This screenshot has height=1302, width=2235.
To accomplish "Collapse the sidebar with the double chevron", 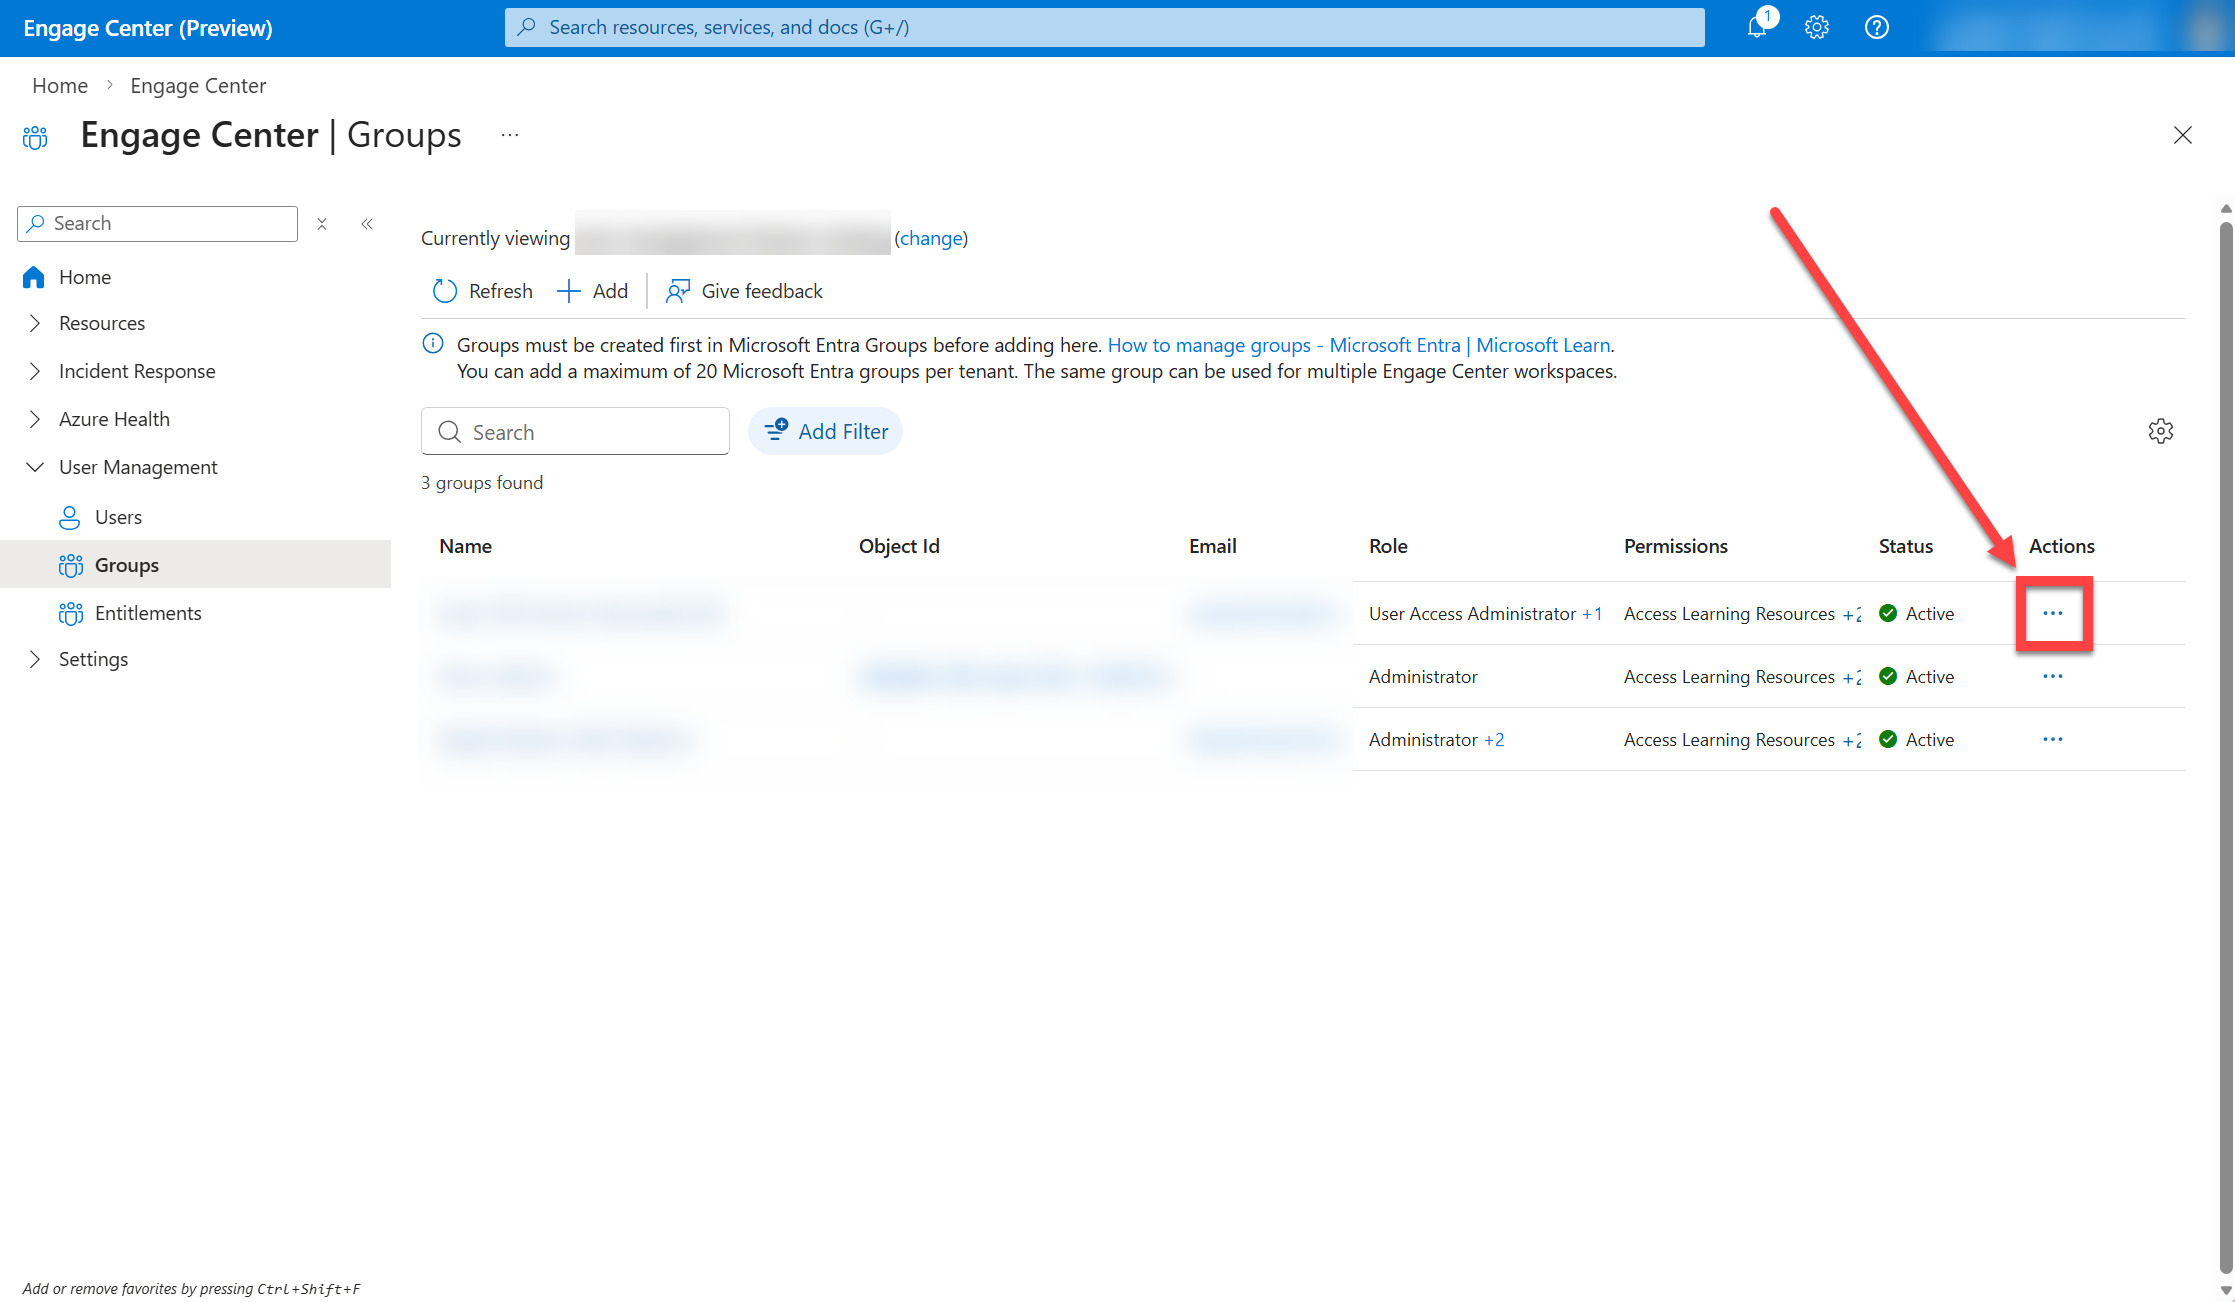I will [x=367, y=224].
